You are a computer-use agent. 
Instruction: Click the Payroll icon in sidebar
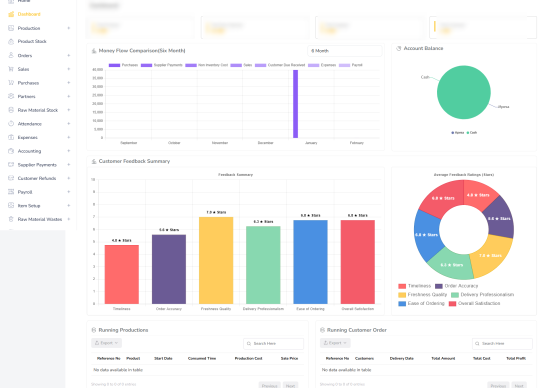[x=11, y=192]
